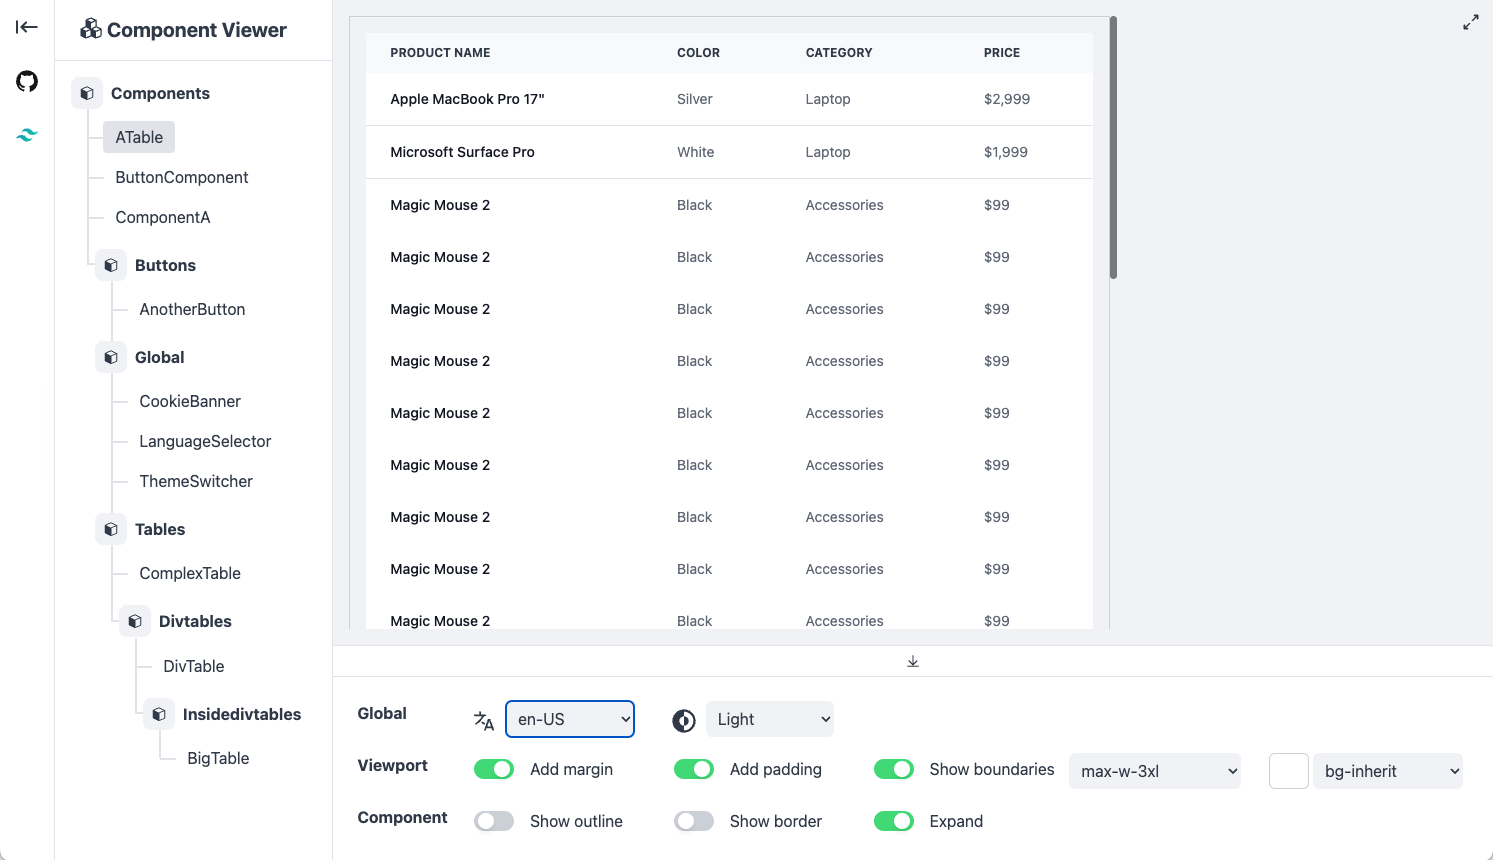The image size is (1493, 860).
Task: Select ComponentA in the tree
Action: pos(163,217)
